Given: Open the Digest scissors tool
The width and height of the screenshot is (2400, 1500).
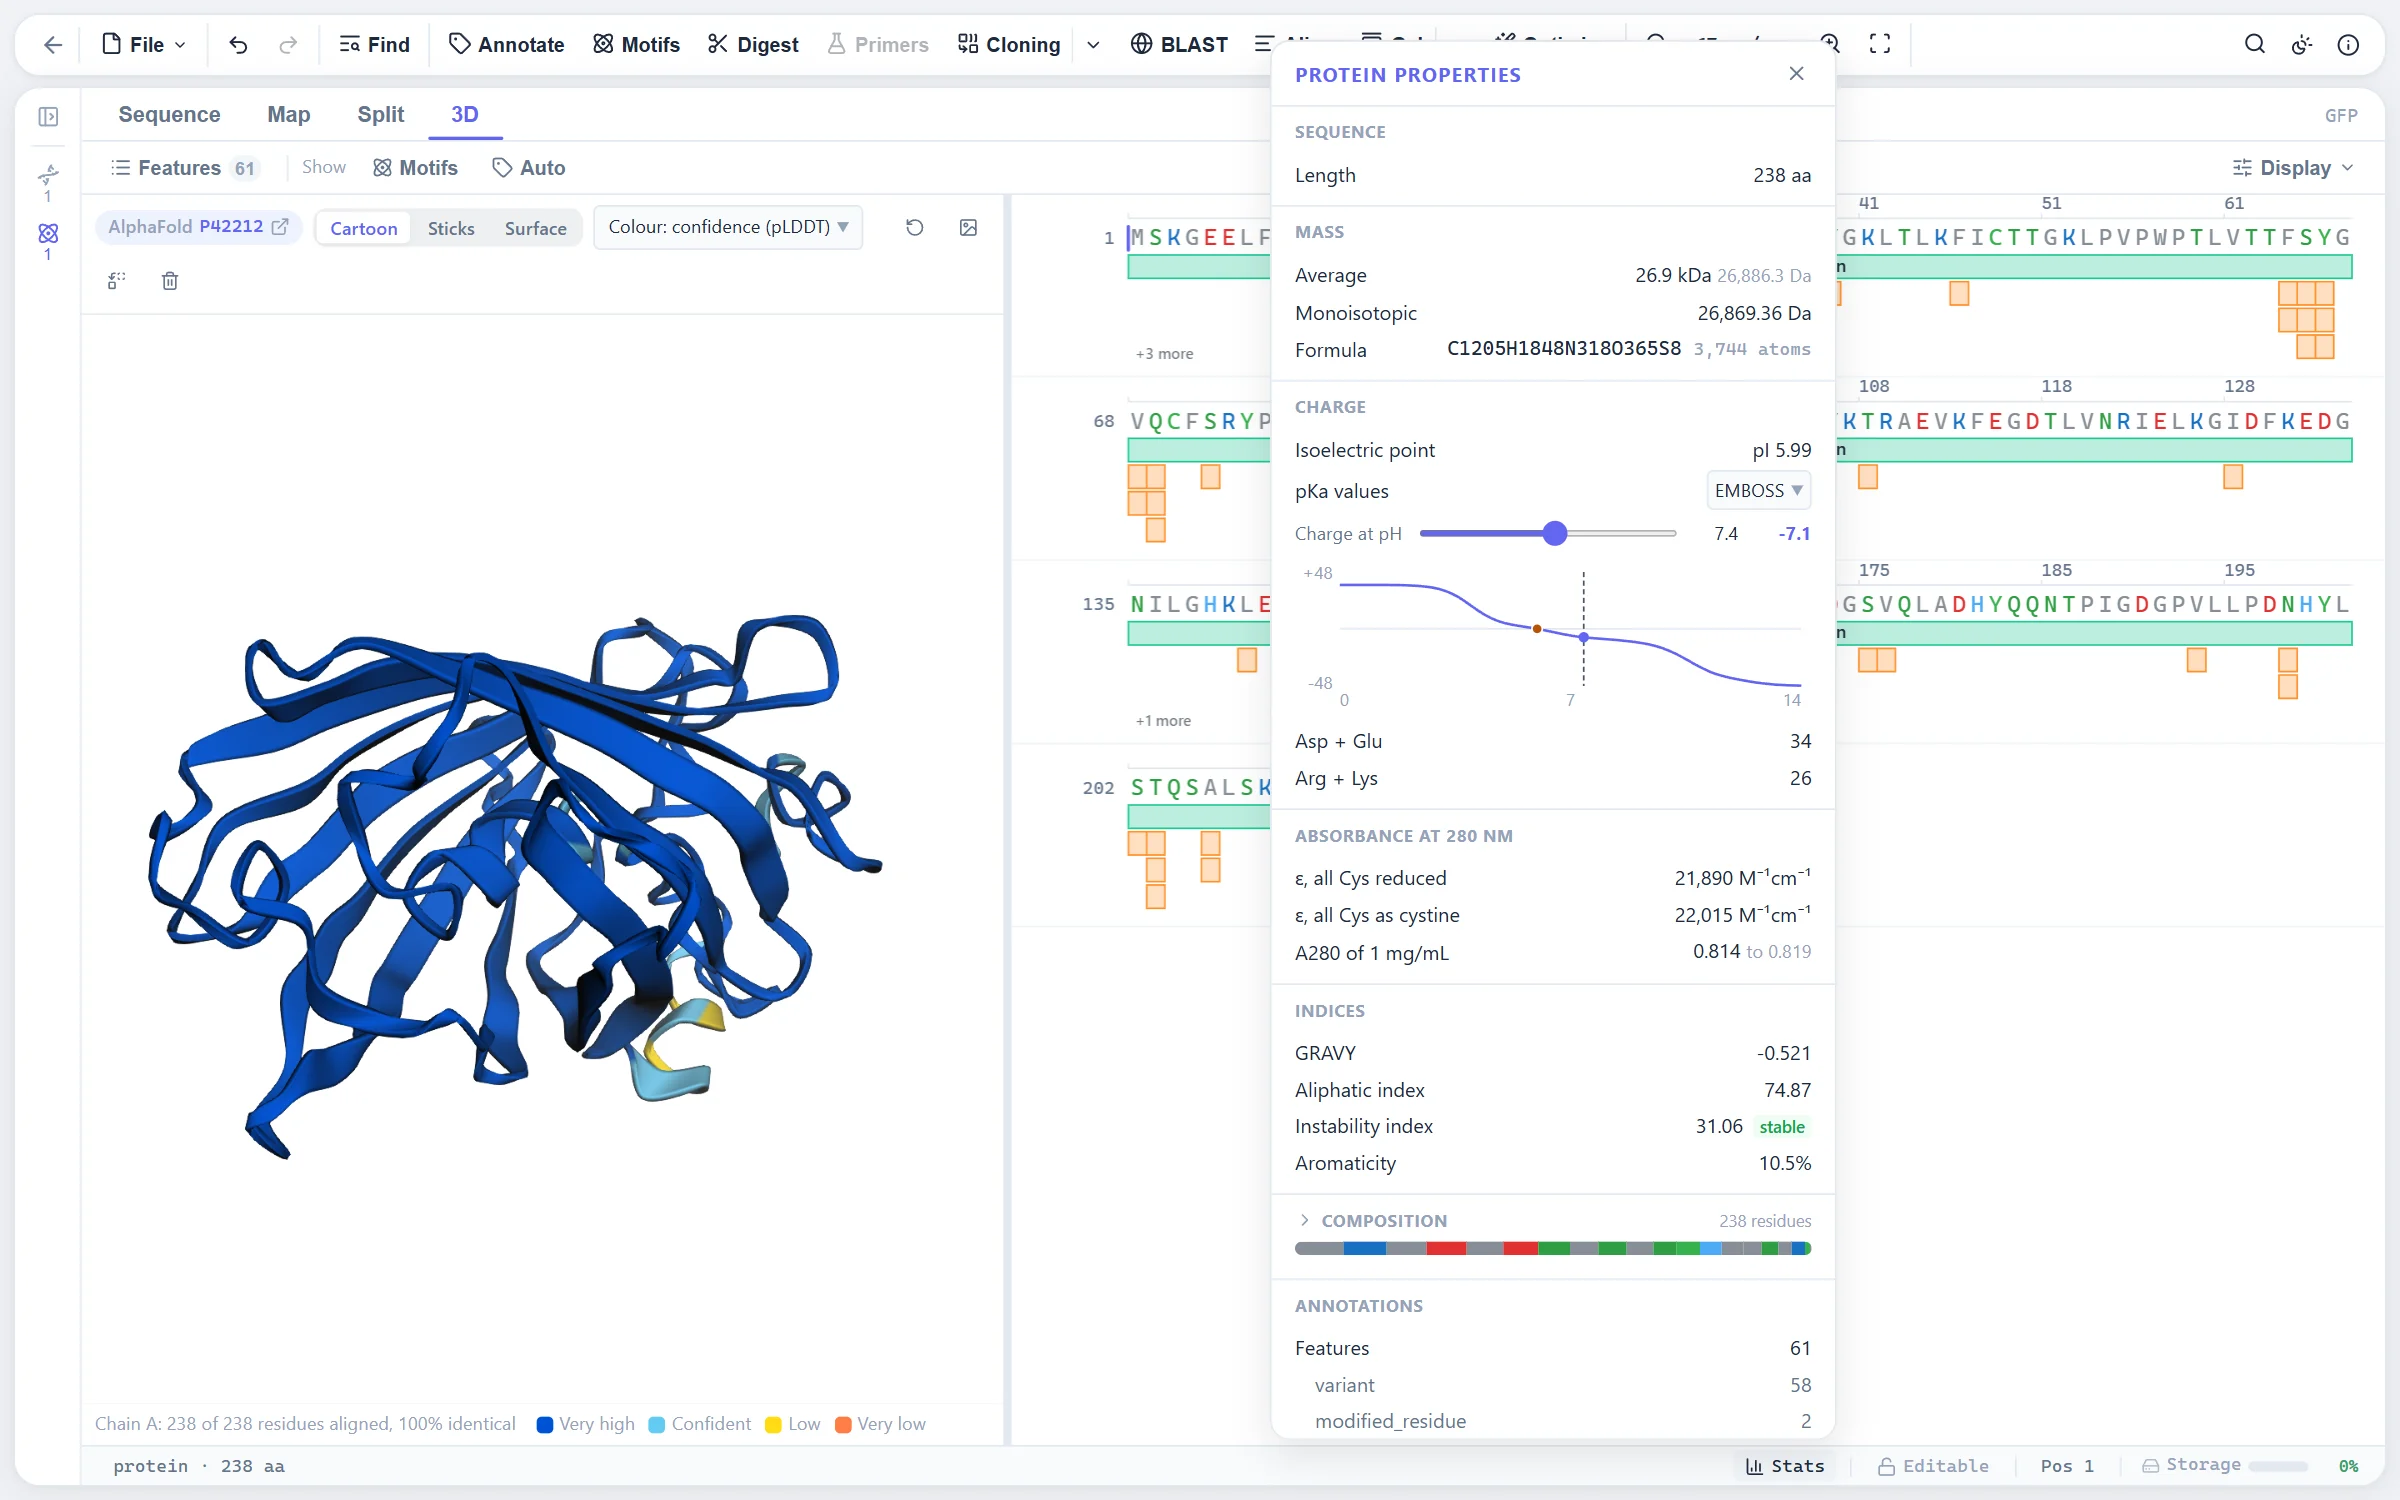Looking at the screenshot, I should point(753,45).
